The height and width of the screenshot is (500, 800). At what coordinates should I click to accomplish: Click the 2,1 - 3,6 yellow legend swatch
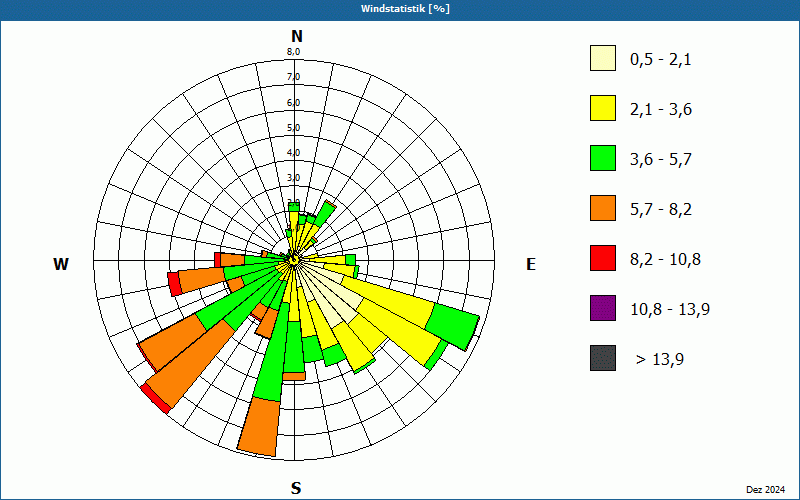pos(603,108)
